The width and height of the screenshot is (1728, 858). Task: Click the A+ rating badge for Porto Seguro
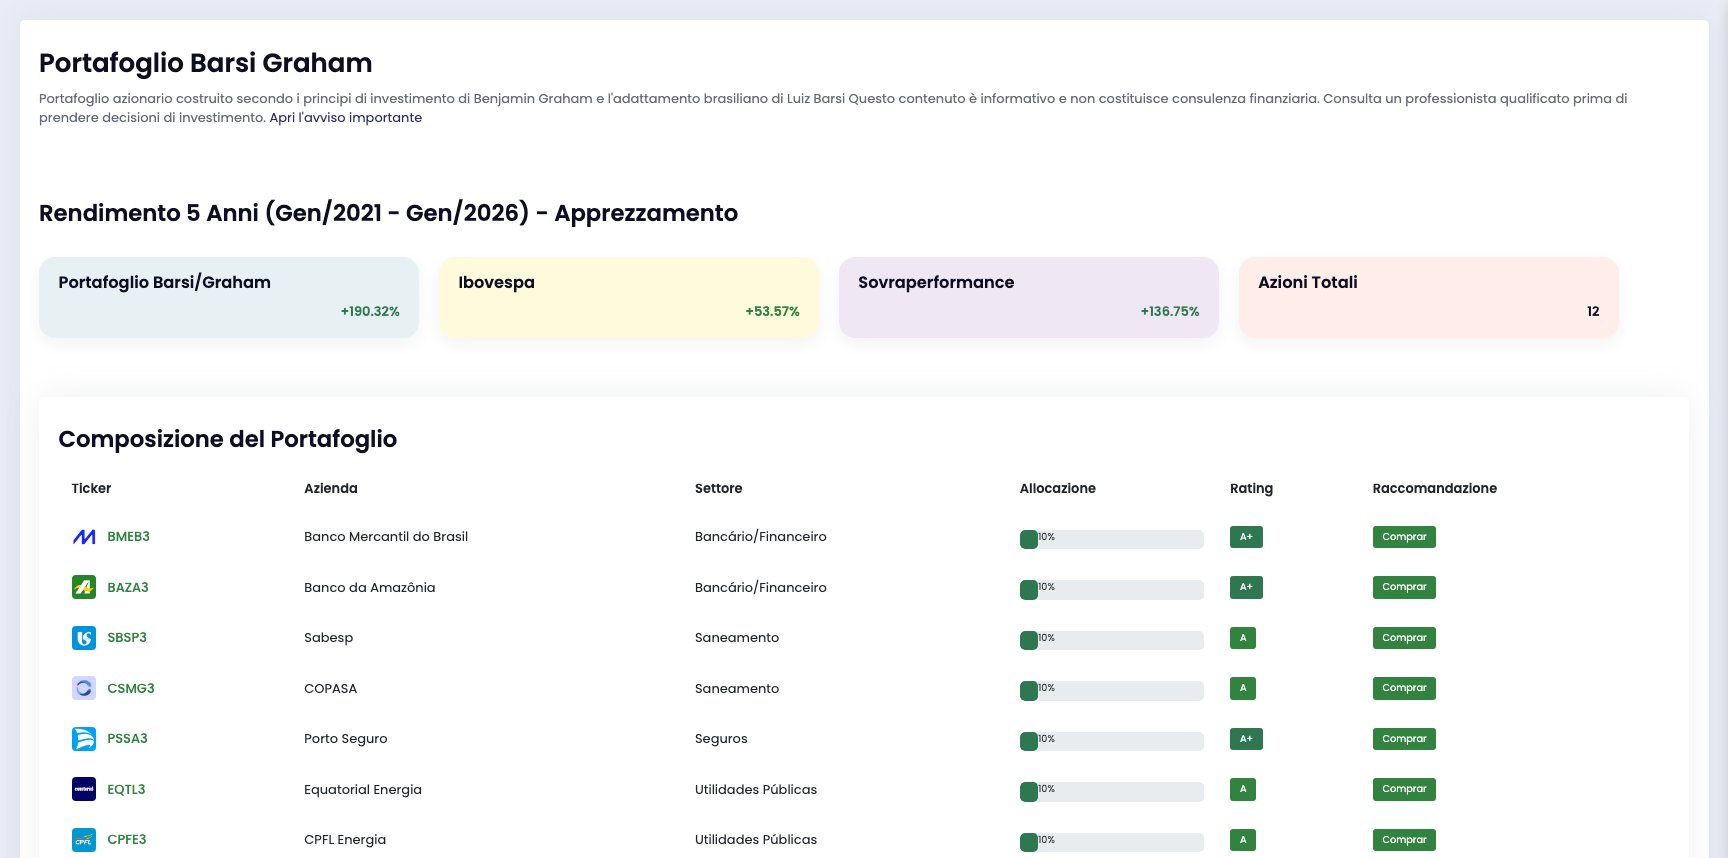click(1246, 739)
